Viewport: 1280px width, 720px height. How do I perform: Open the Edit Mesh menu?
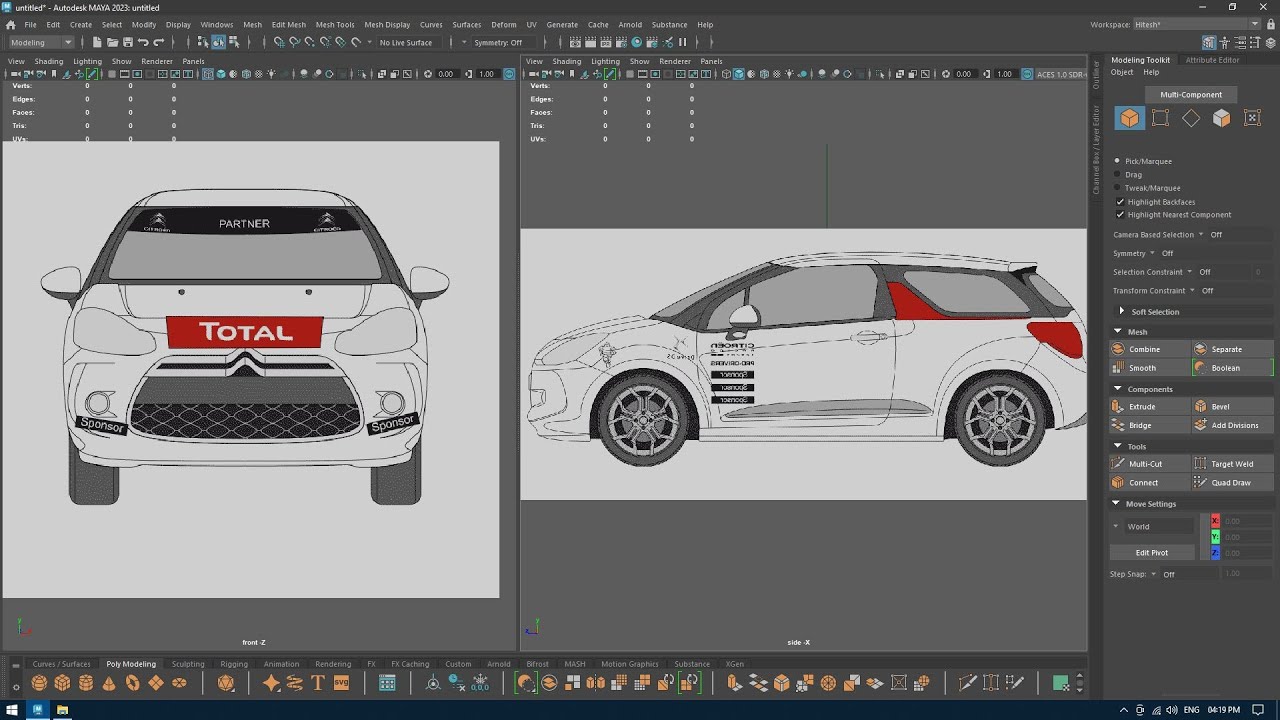coord(289,25)
